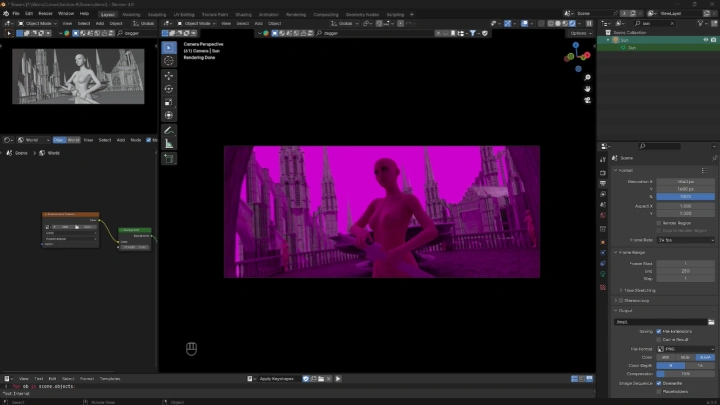The image size is (720, 405).
Task: Select the Annotate tool
Action: 169,130
